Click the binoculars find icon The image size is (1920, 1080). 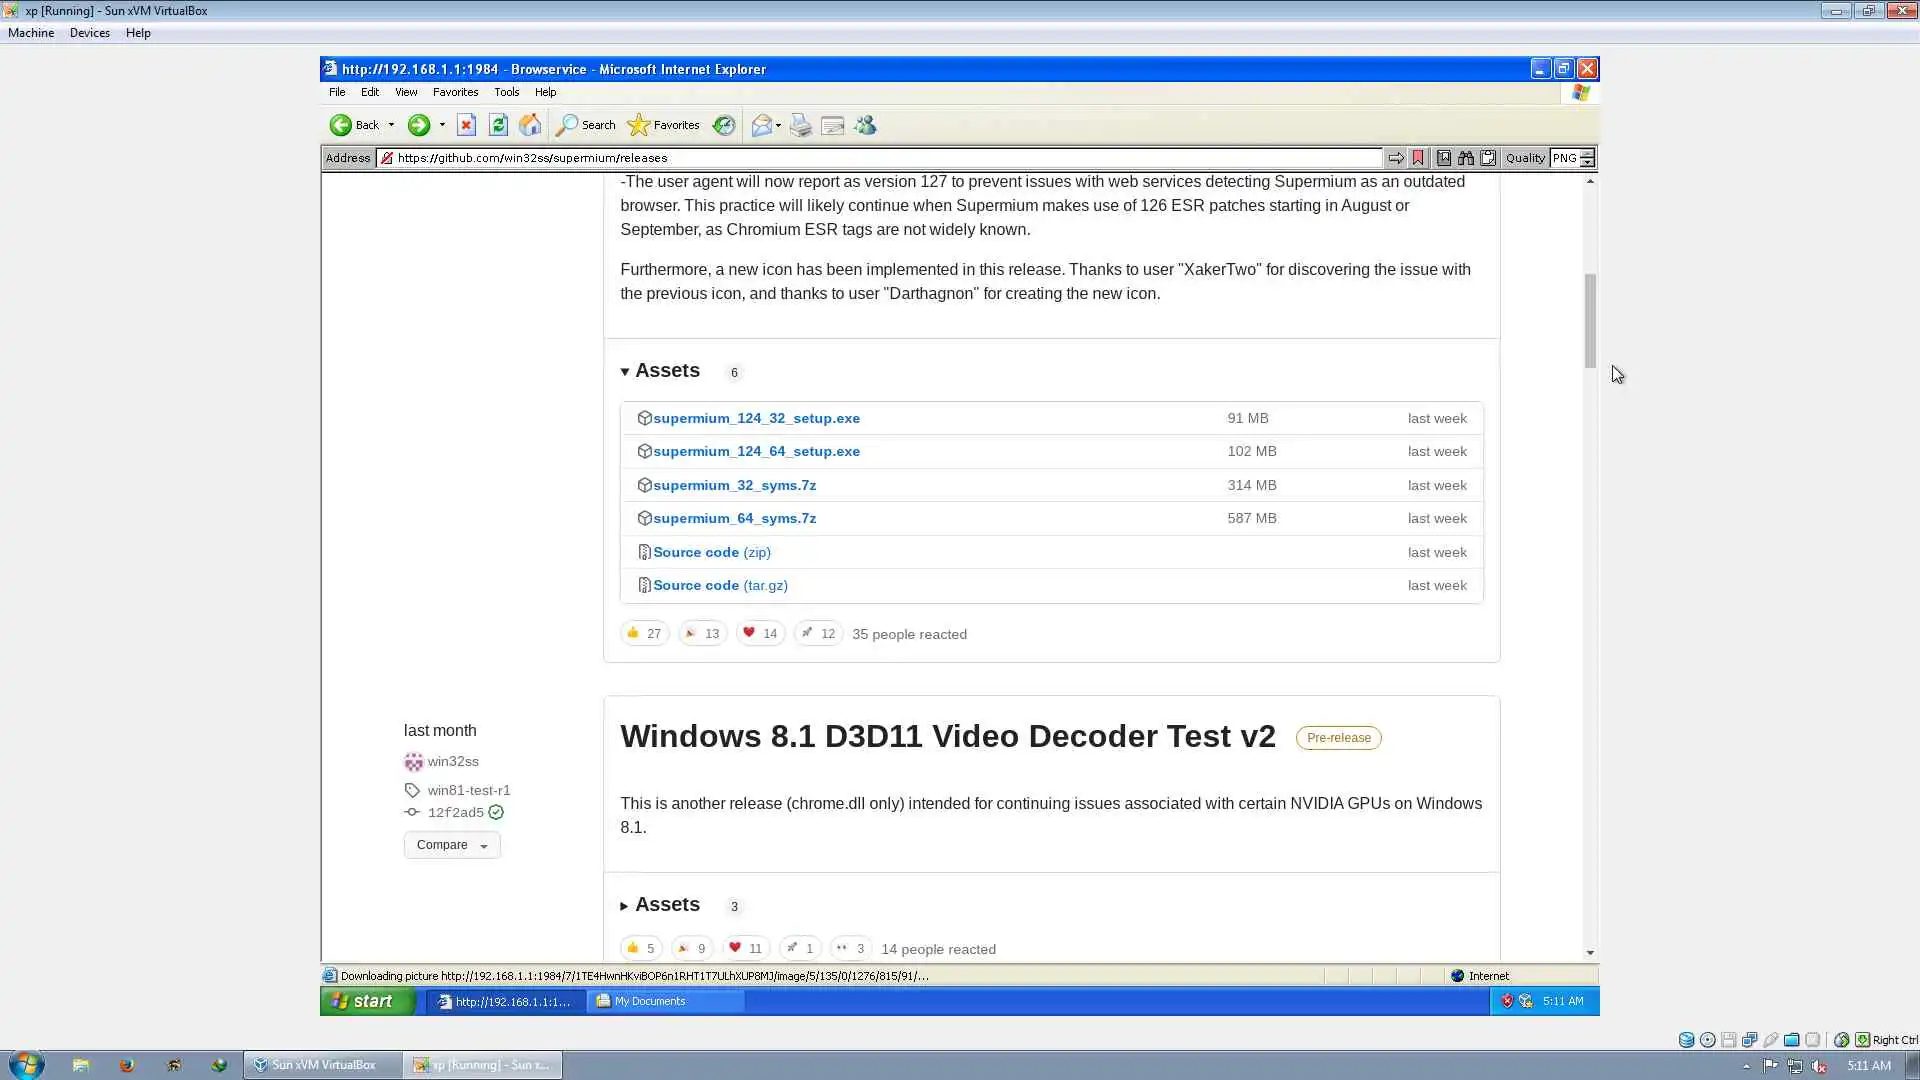[1466, 158]
